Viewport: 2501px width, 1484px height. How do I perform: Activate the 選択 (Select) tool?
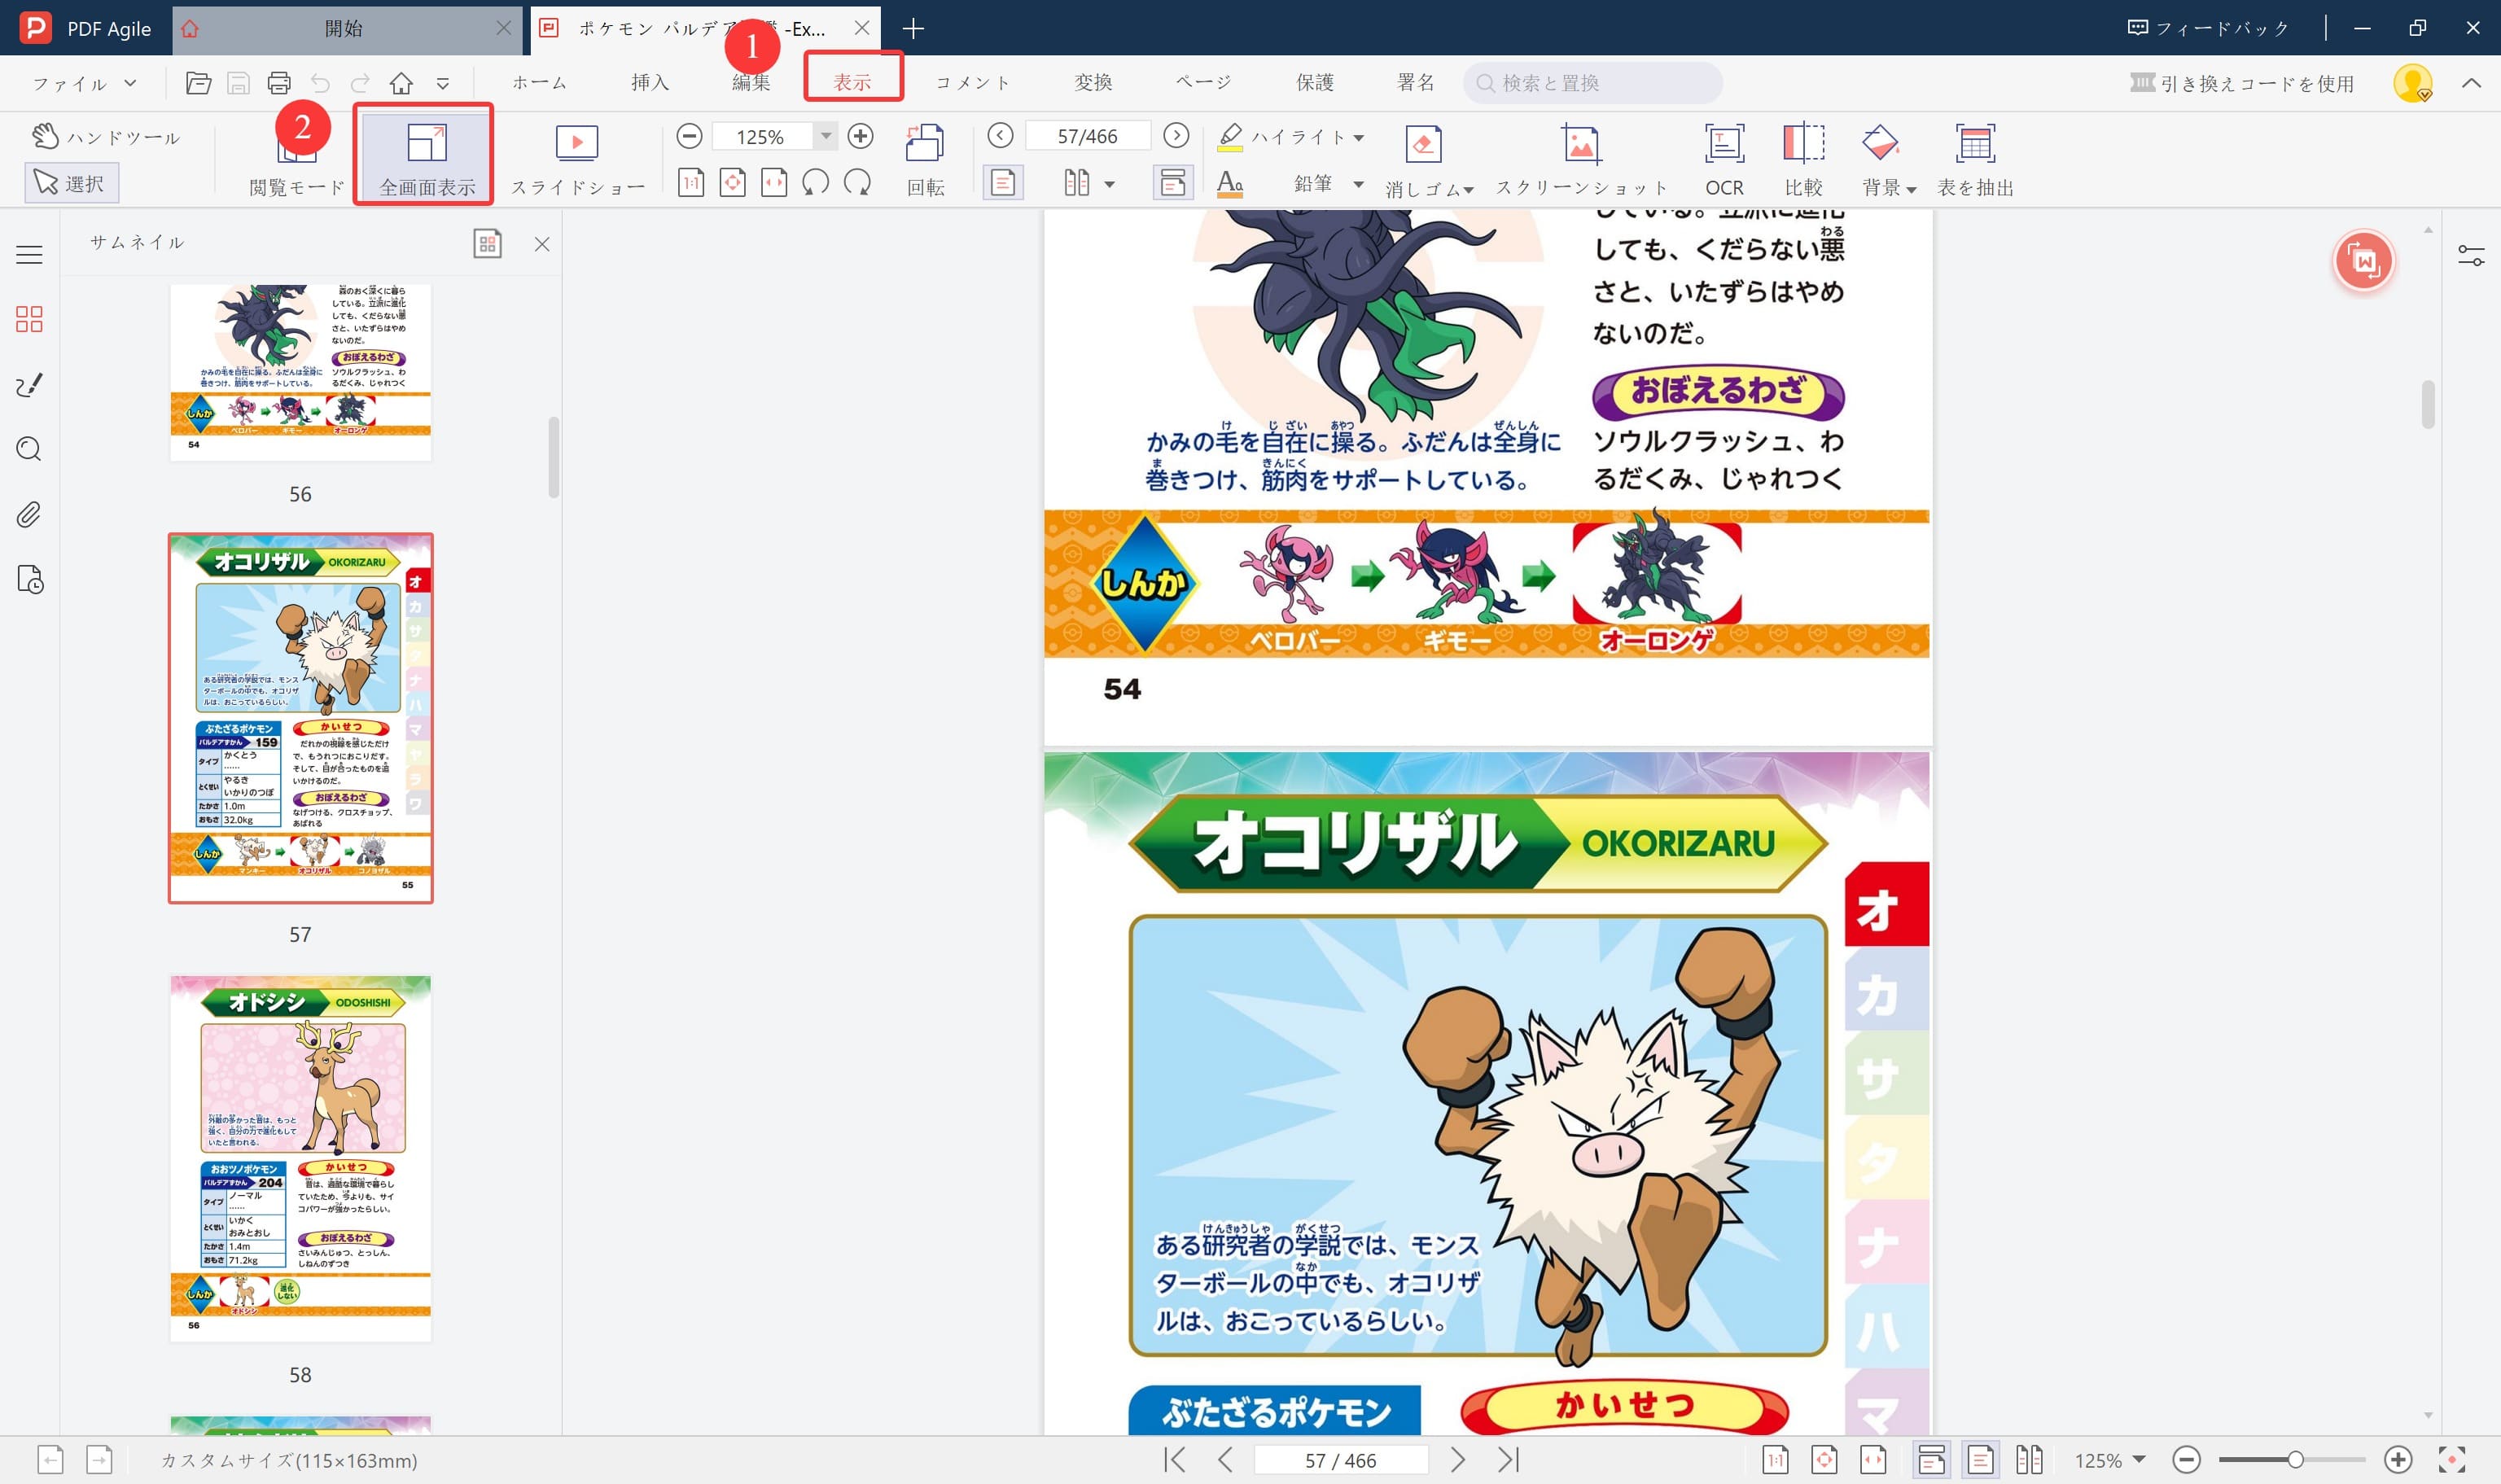[x=71, y=182]
